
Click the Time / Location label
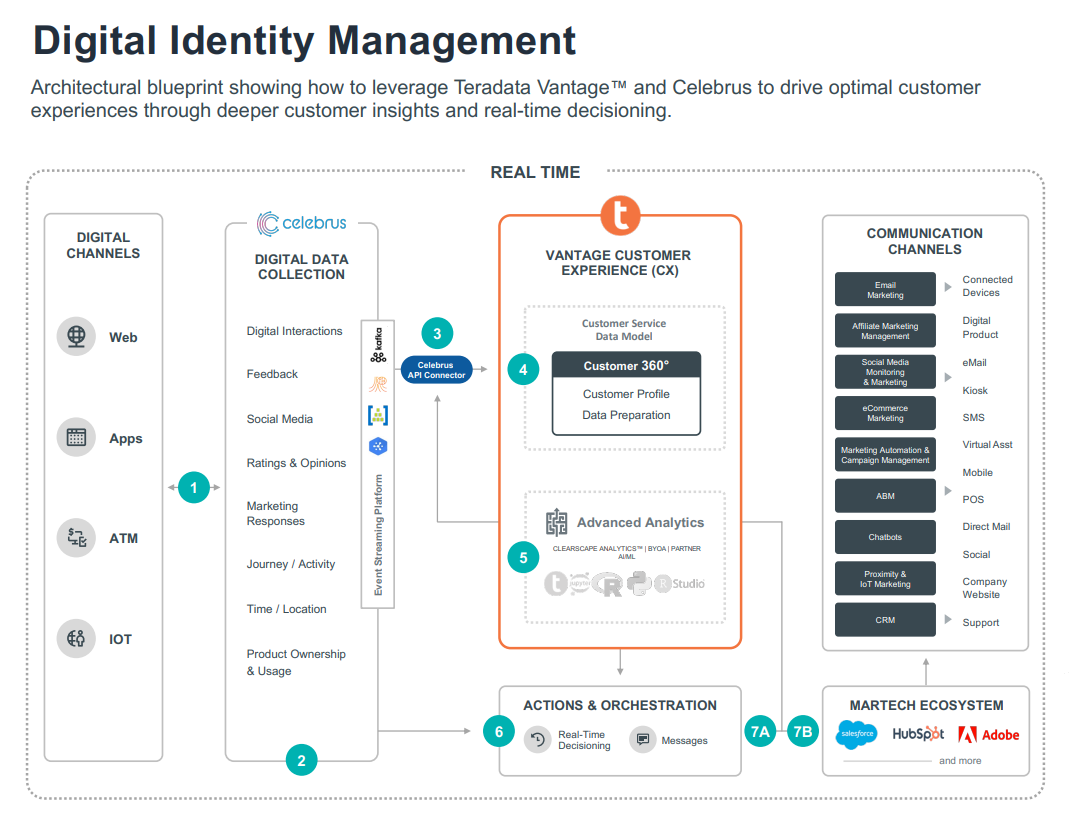(x=286, y=609)
